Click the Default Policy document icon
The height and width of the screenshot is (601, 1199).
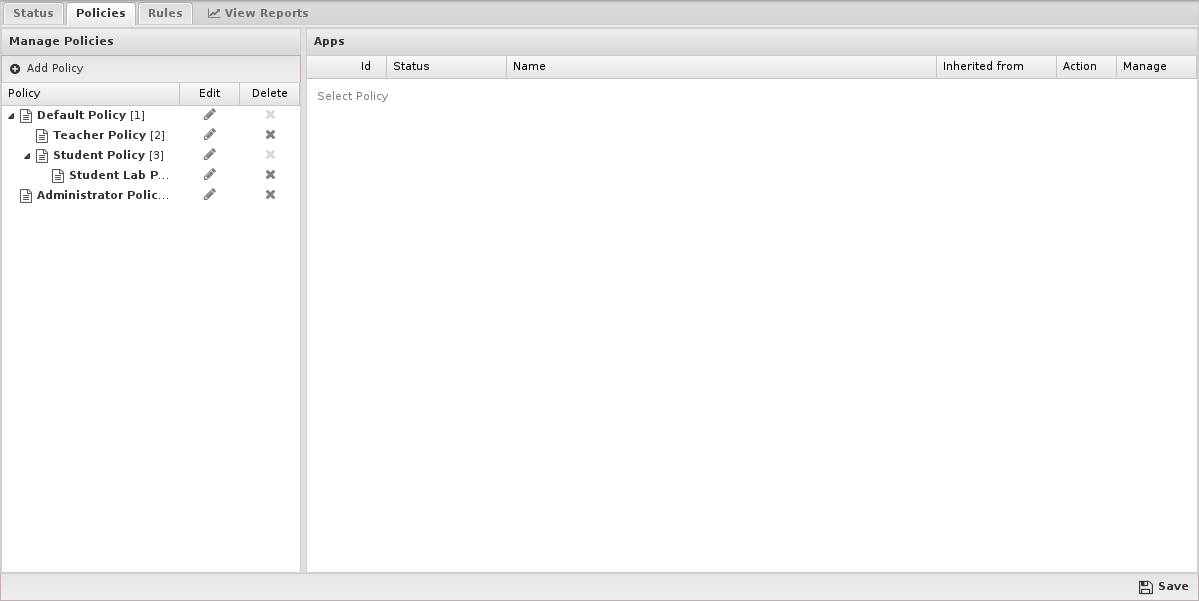click(x=26, y=115)
